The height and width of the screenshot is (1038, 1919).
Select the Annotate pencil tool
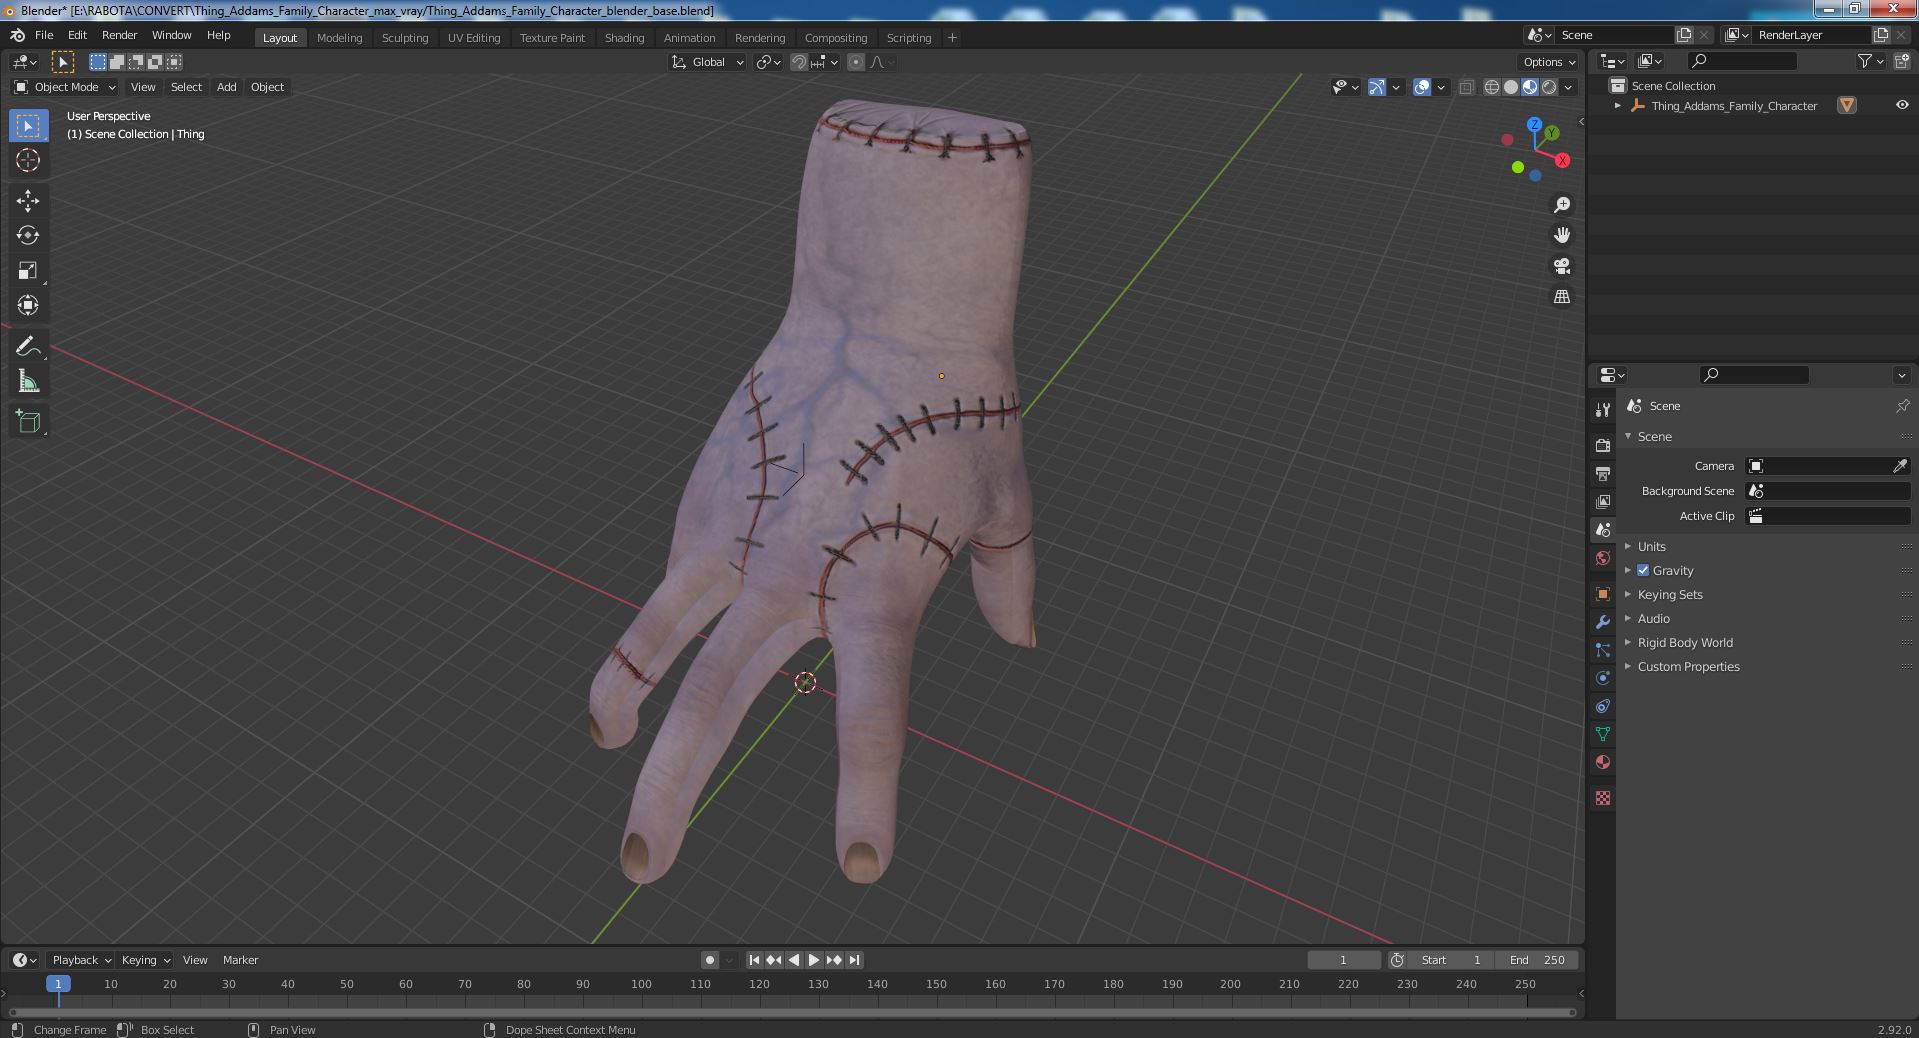[x=28, y=346]
